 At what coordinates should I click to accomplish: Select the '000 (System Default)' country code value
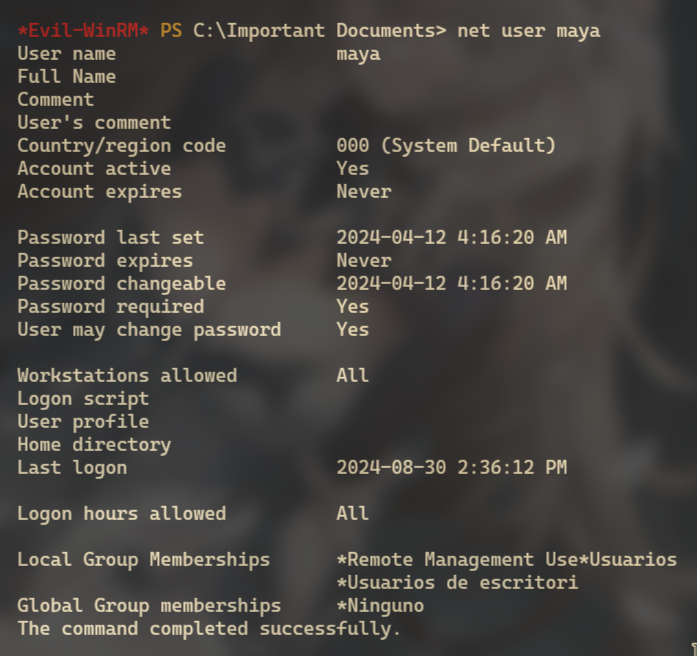pyautogui.click(x=446, y=146)
